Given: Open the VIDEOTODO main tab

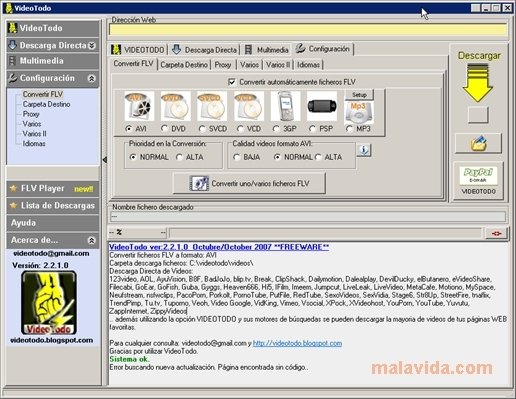Looking at the screenshot, I should (x=138, y=50).
